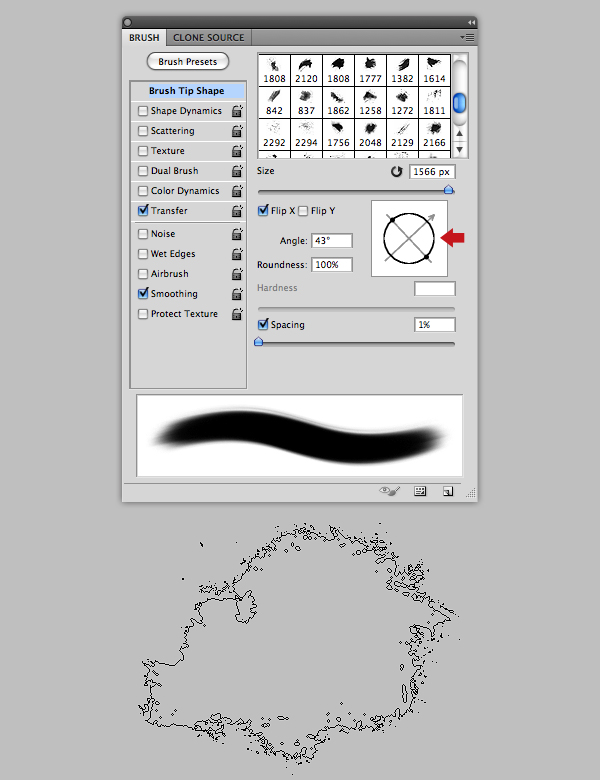The width and height of the screenshot is (600, 780).
Task: Click the brush angle and roundness preview circle
Action: pyautogui.click(x=409, y=238)
